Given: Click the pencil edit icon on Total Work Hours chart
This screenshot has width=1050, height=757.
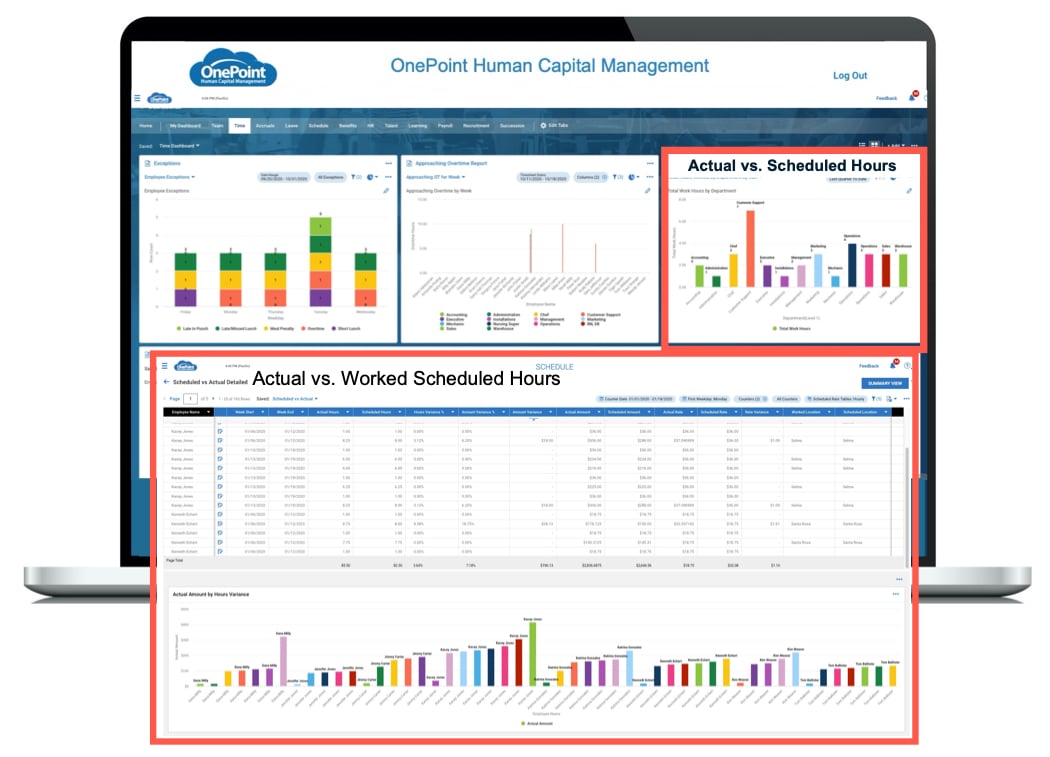Looking at the screenshot, I should pos(908,191).
